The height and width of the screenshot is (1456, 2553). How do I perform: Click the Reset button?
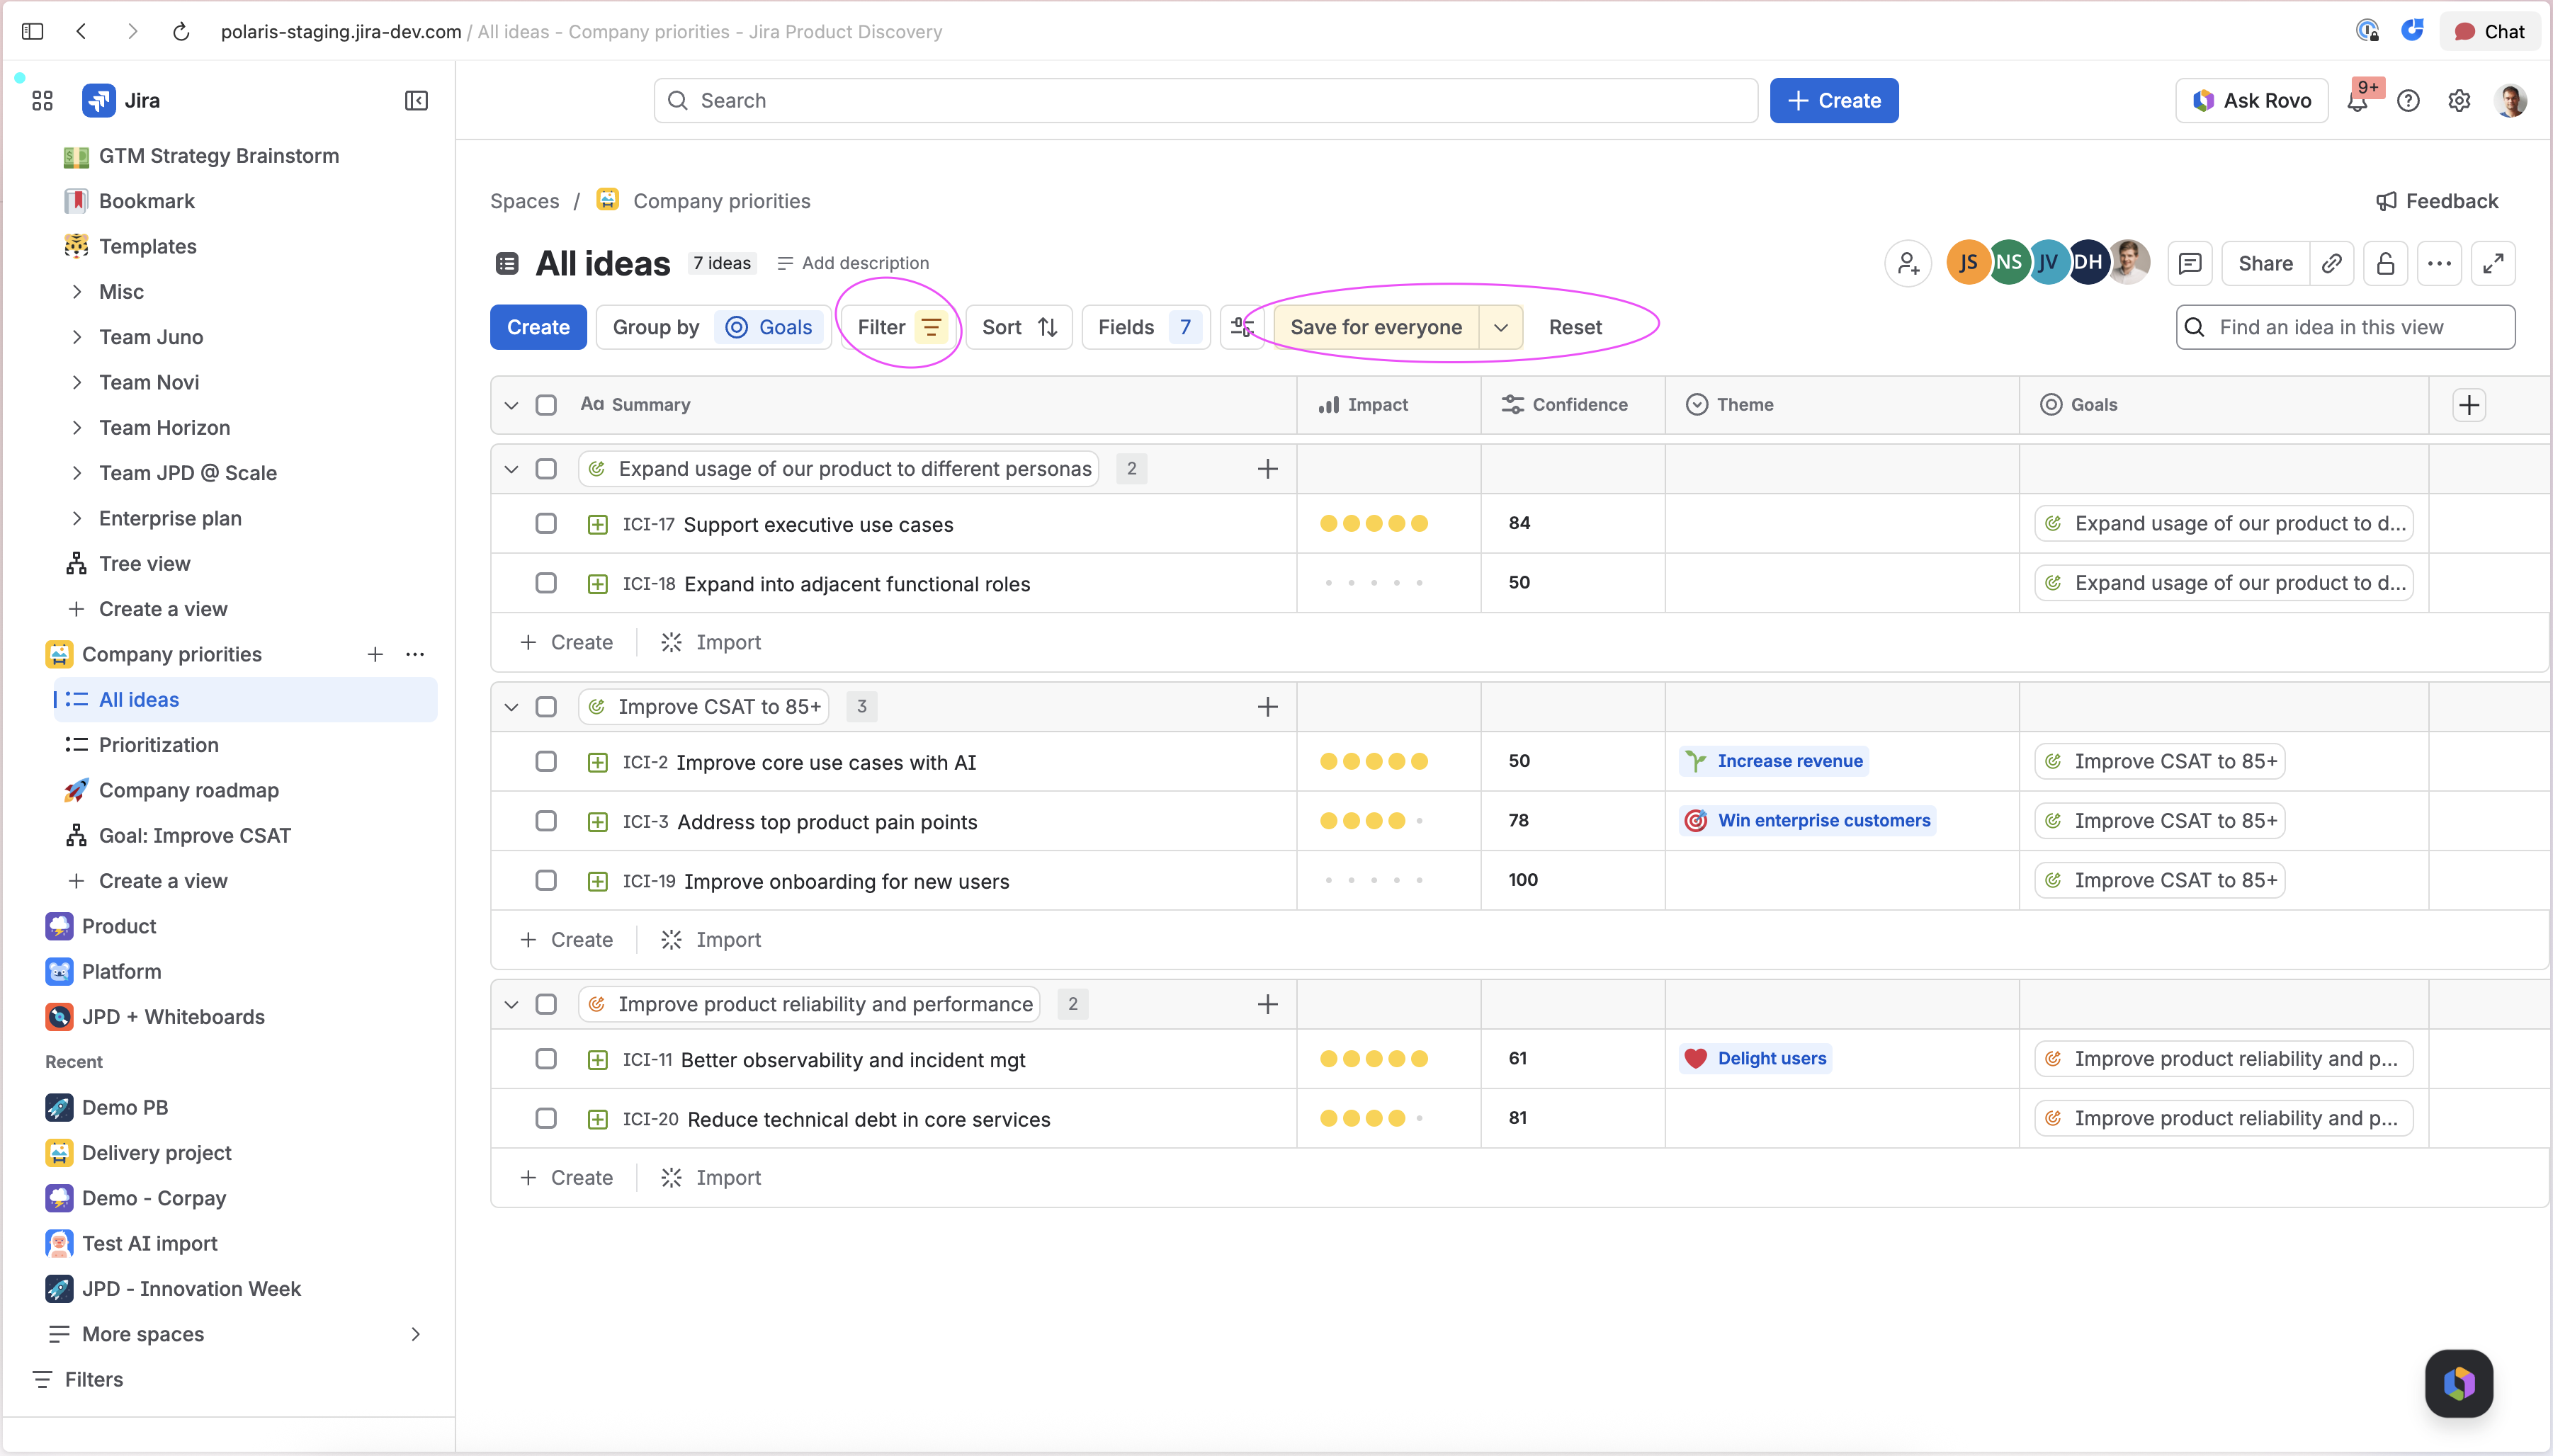point(1575,327)
